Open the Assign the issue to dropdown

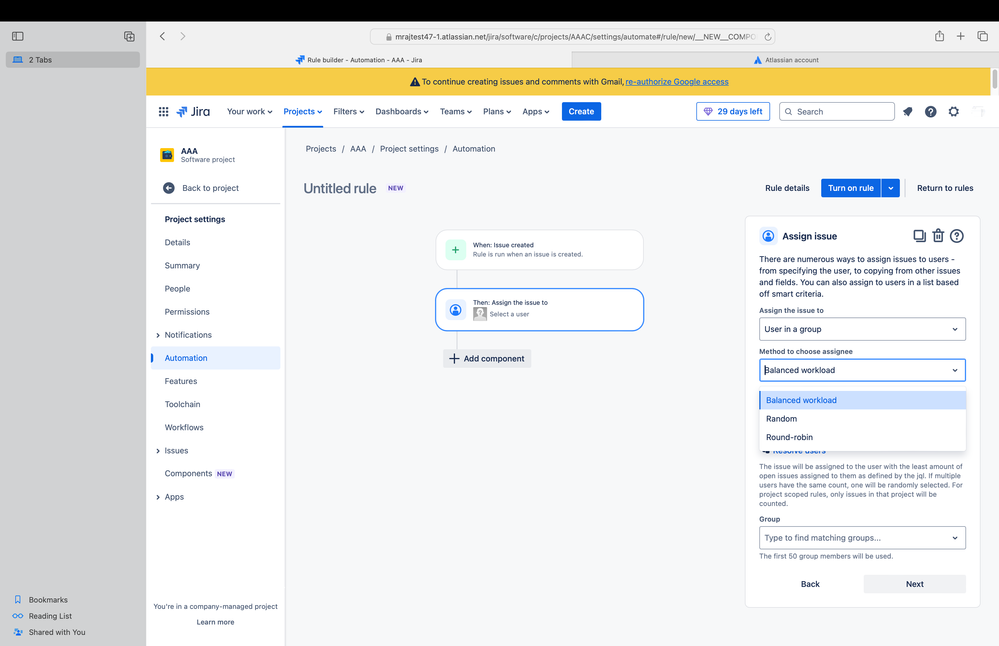coord(862,329)
